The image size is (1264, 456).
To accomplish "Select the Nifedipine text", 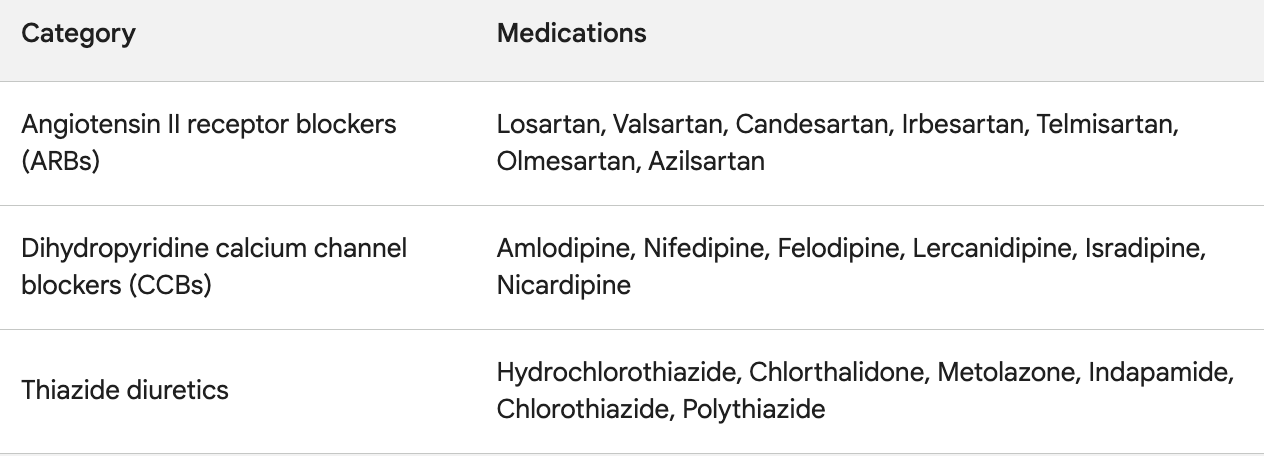I will pyautogui.click(x=701, y=249).
